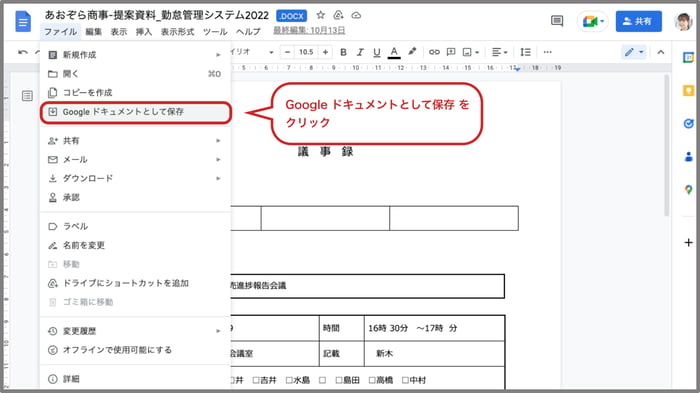This screenshot has height=393, width=700.
Task: Open line spacing options
Action: [x=525, y=52]
